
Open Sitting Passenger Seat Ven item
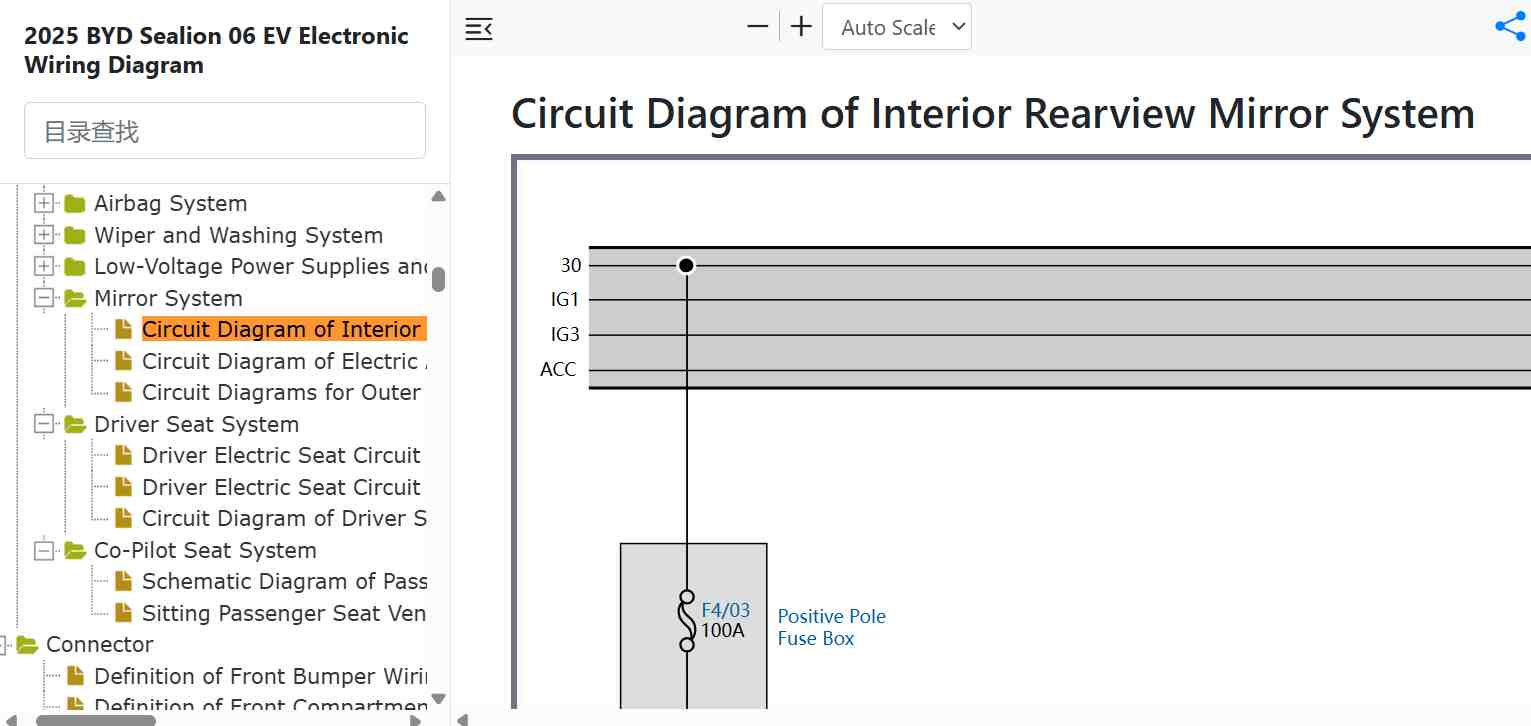(x=283, y=613)
